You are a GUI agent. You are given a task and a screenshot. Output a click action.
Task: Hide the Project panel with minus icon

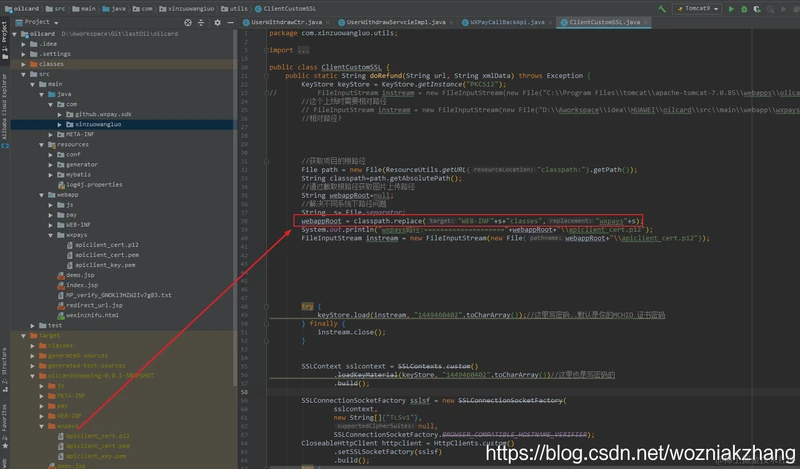(x=231, y=22)
